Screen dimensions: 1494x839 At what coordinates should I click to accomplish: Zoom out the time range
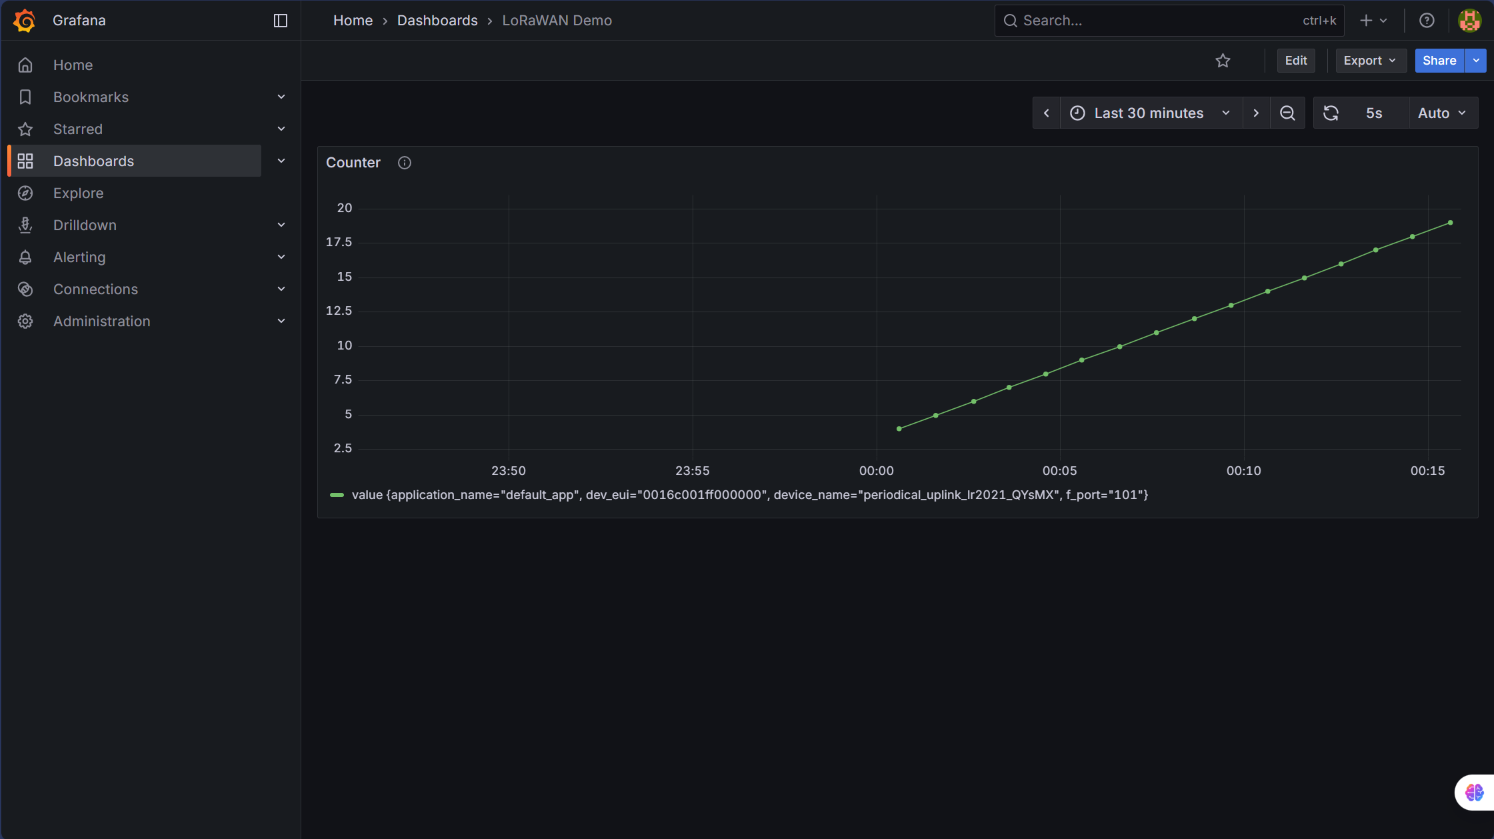(1288, 113)
